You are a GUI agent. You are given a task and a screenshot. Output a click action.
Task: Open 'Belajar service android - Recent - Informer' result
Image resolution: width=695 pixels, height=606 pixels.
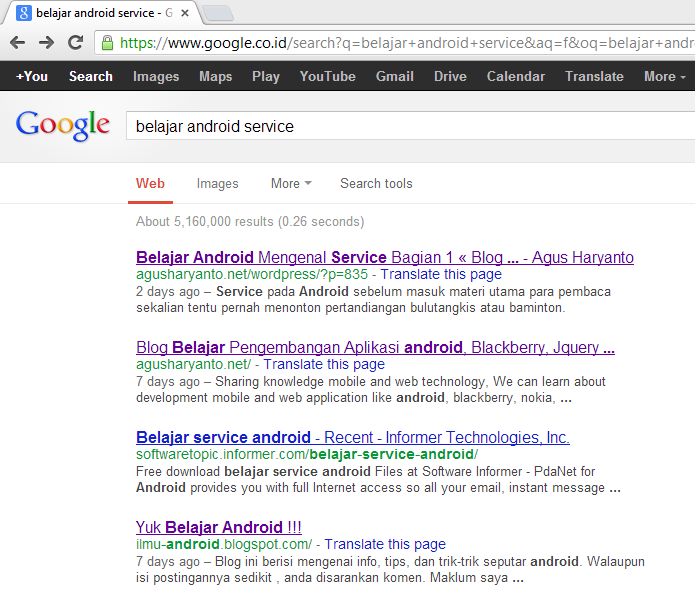point(353,437)
